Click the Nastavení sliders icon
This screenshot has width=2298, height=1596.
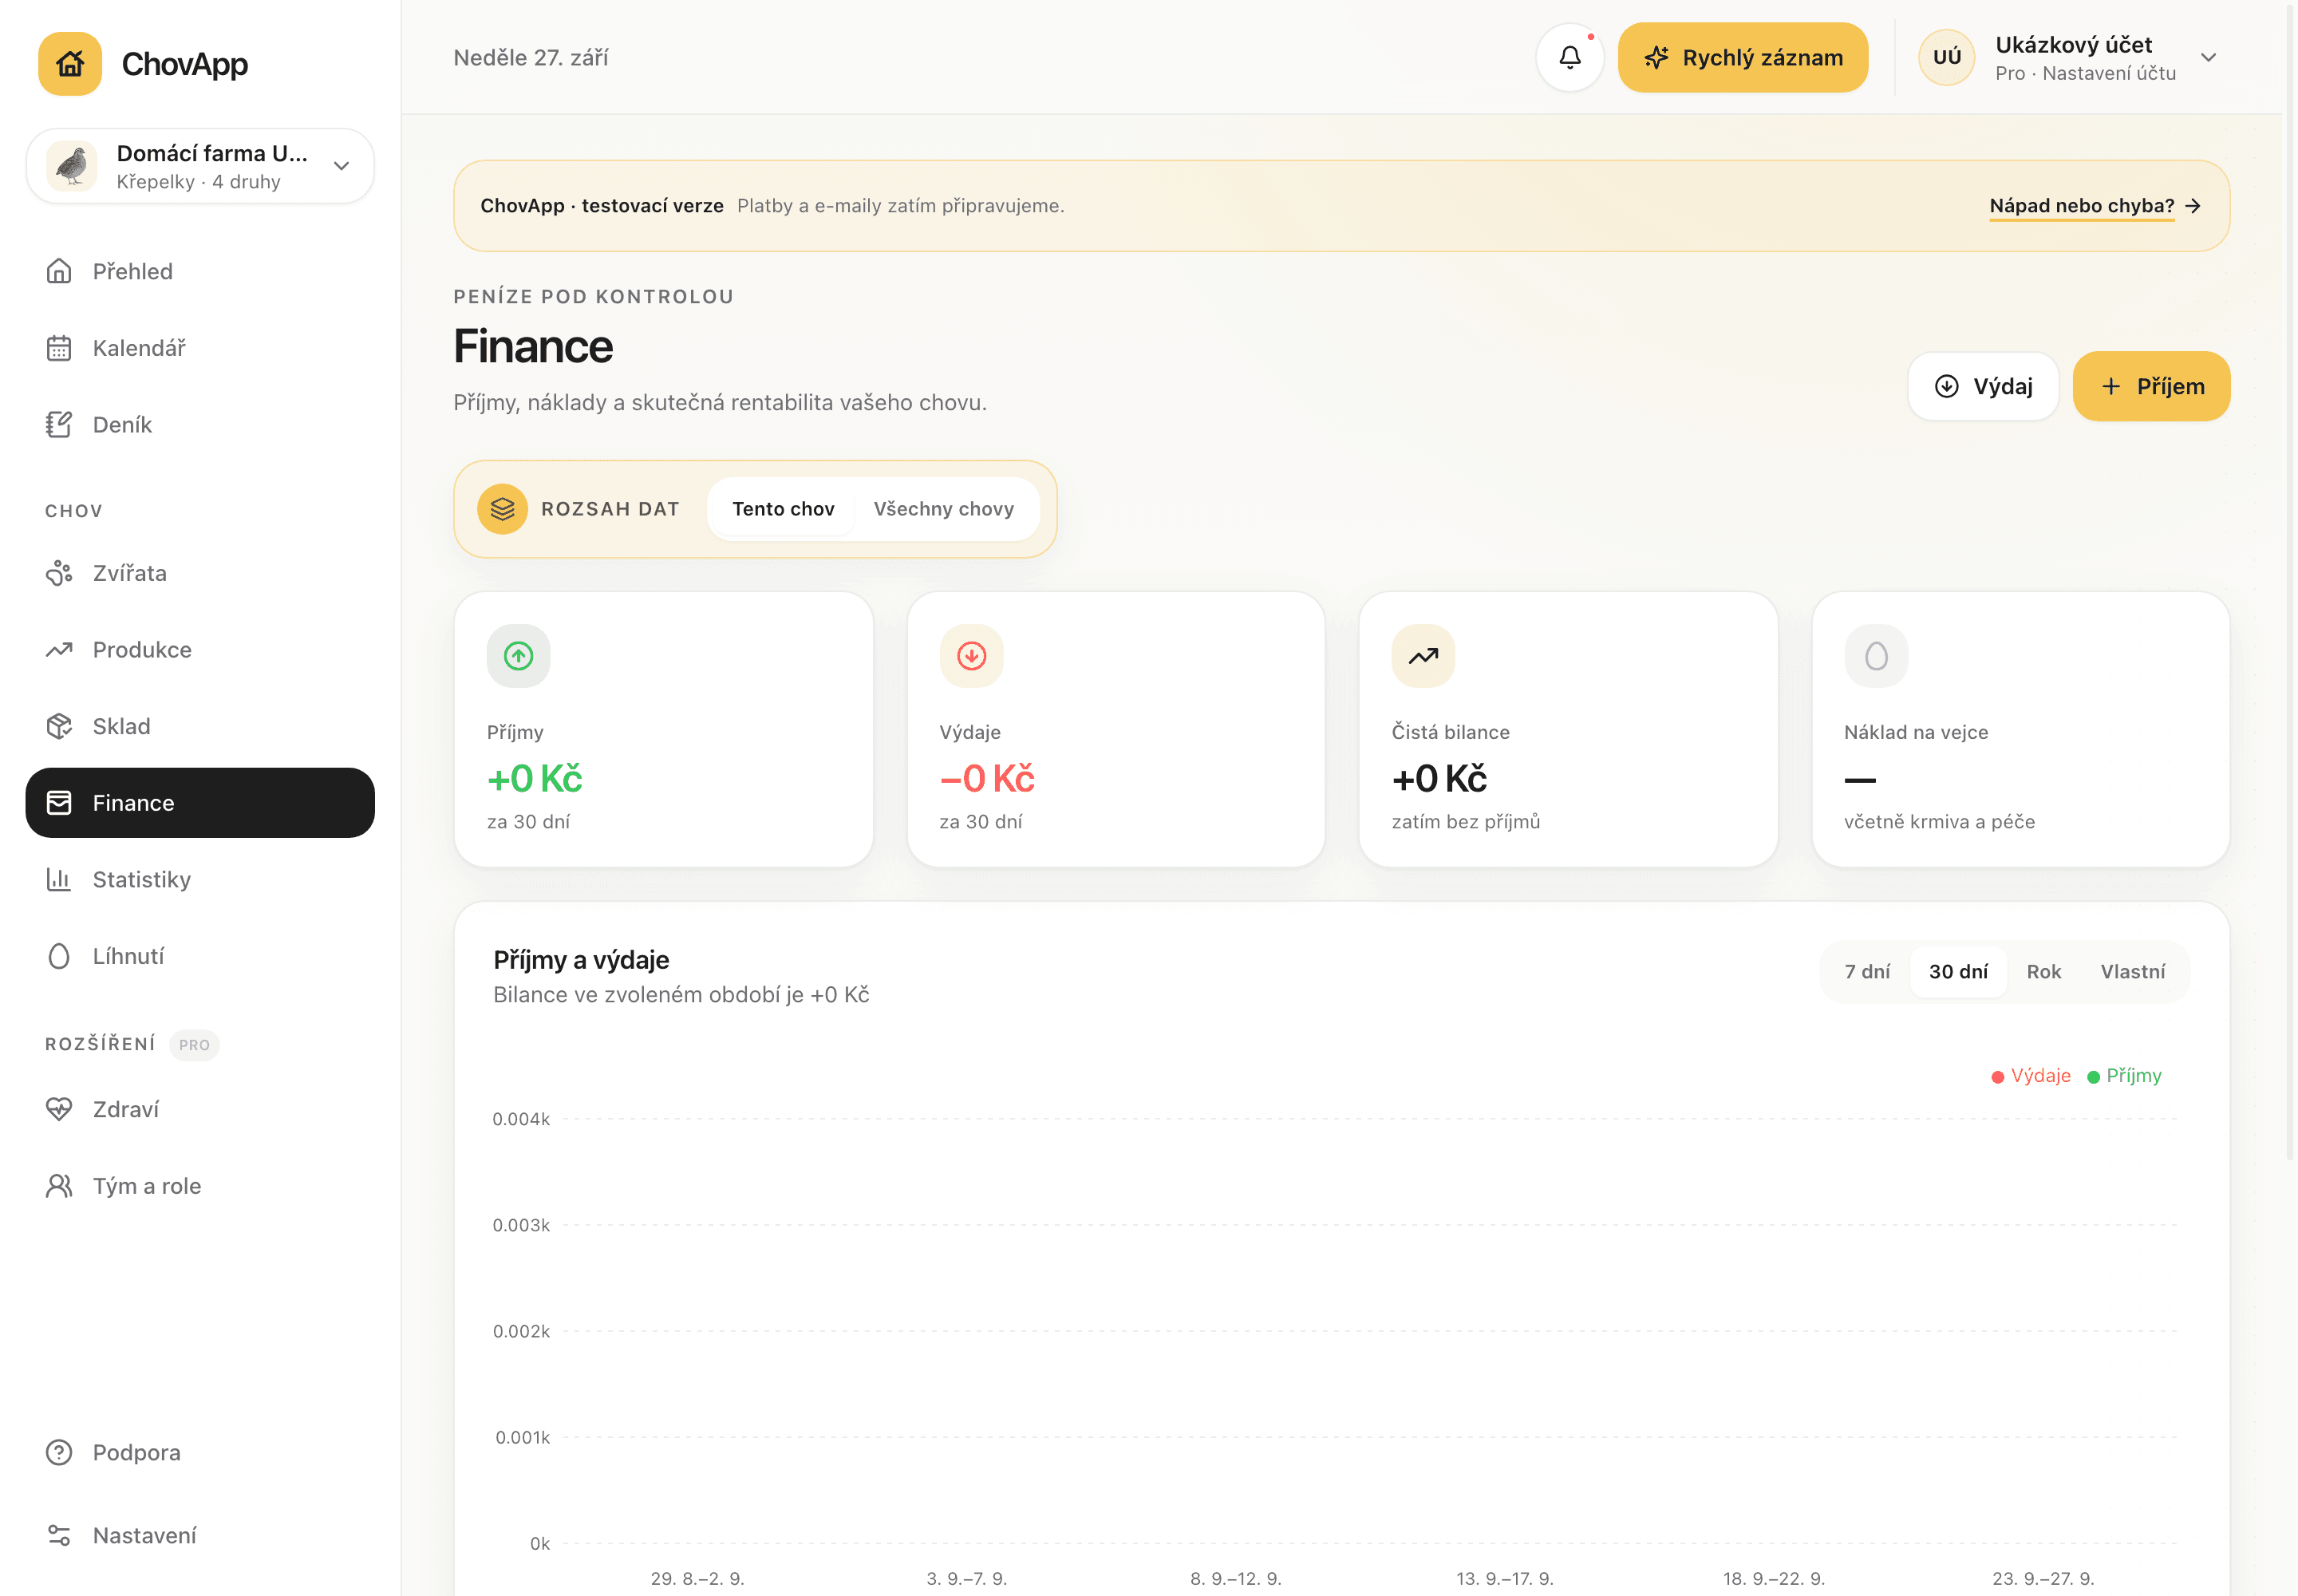(59, 1535)
